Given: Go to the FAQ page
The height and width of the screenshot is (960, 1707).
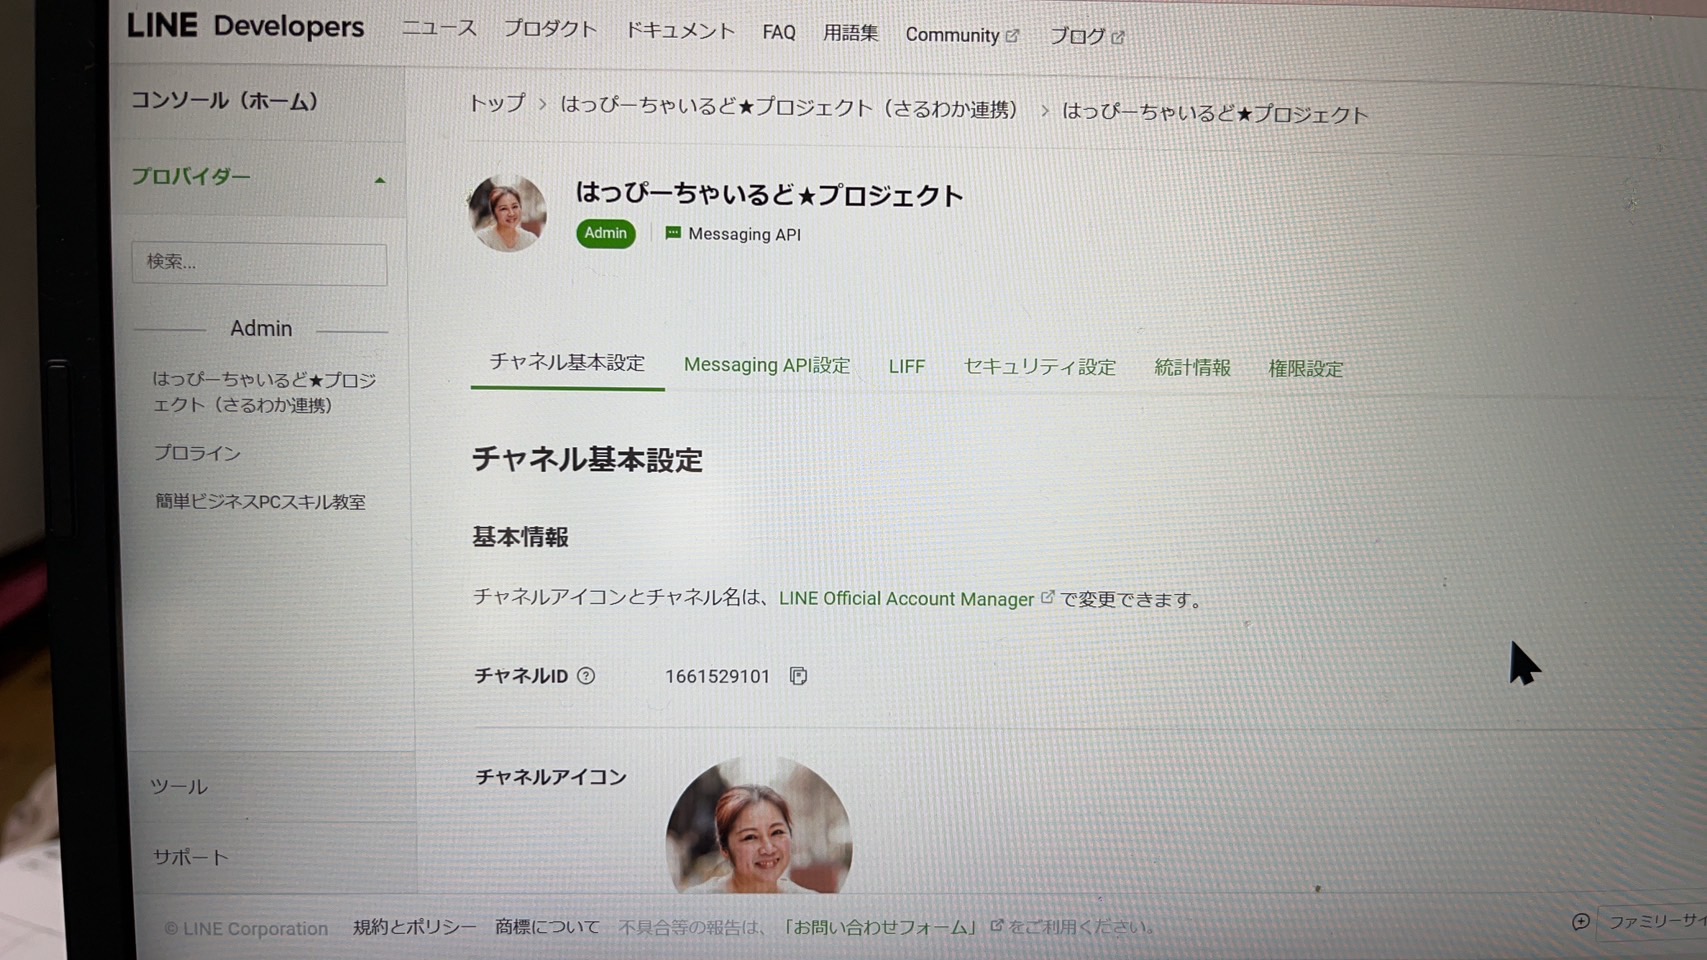Looking at the screenshot, I should click(x=779, y=33).
